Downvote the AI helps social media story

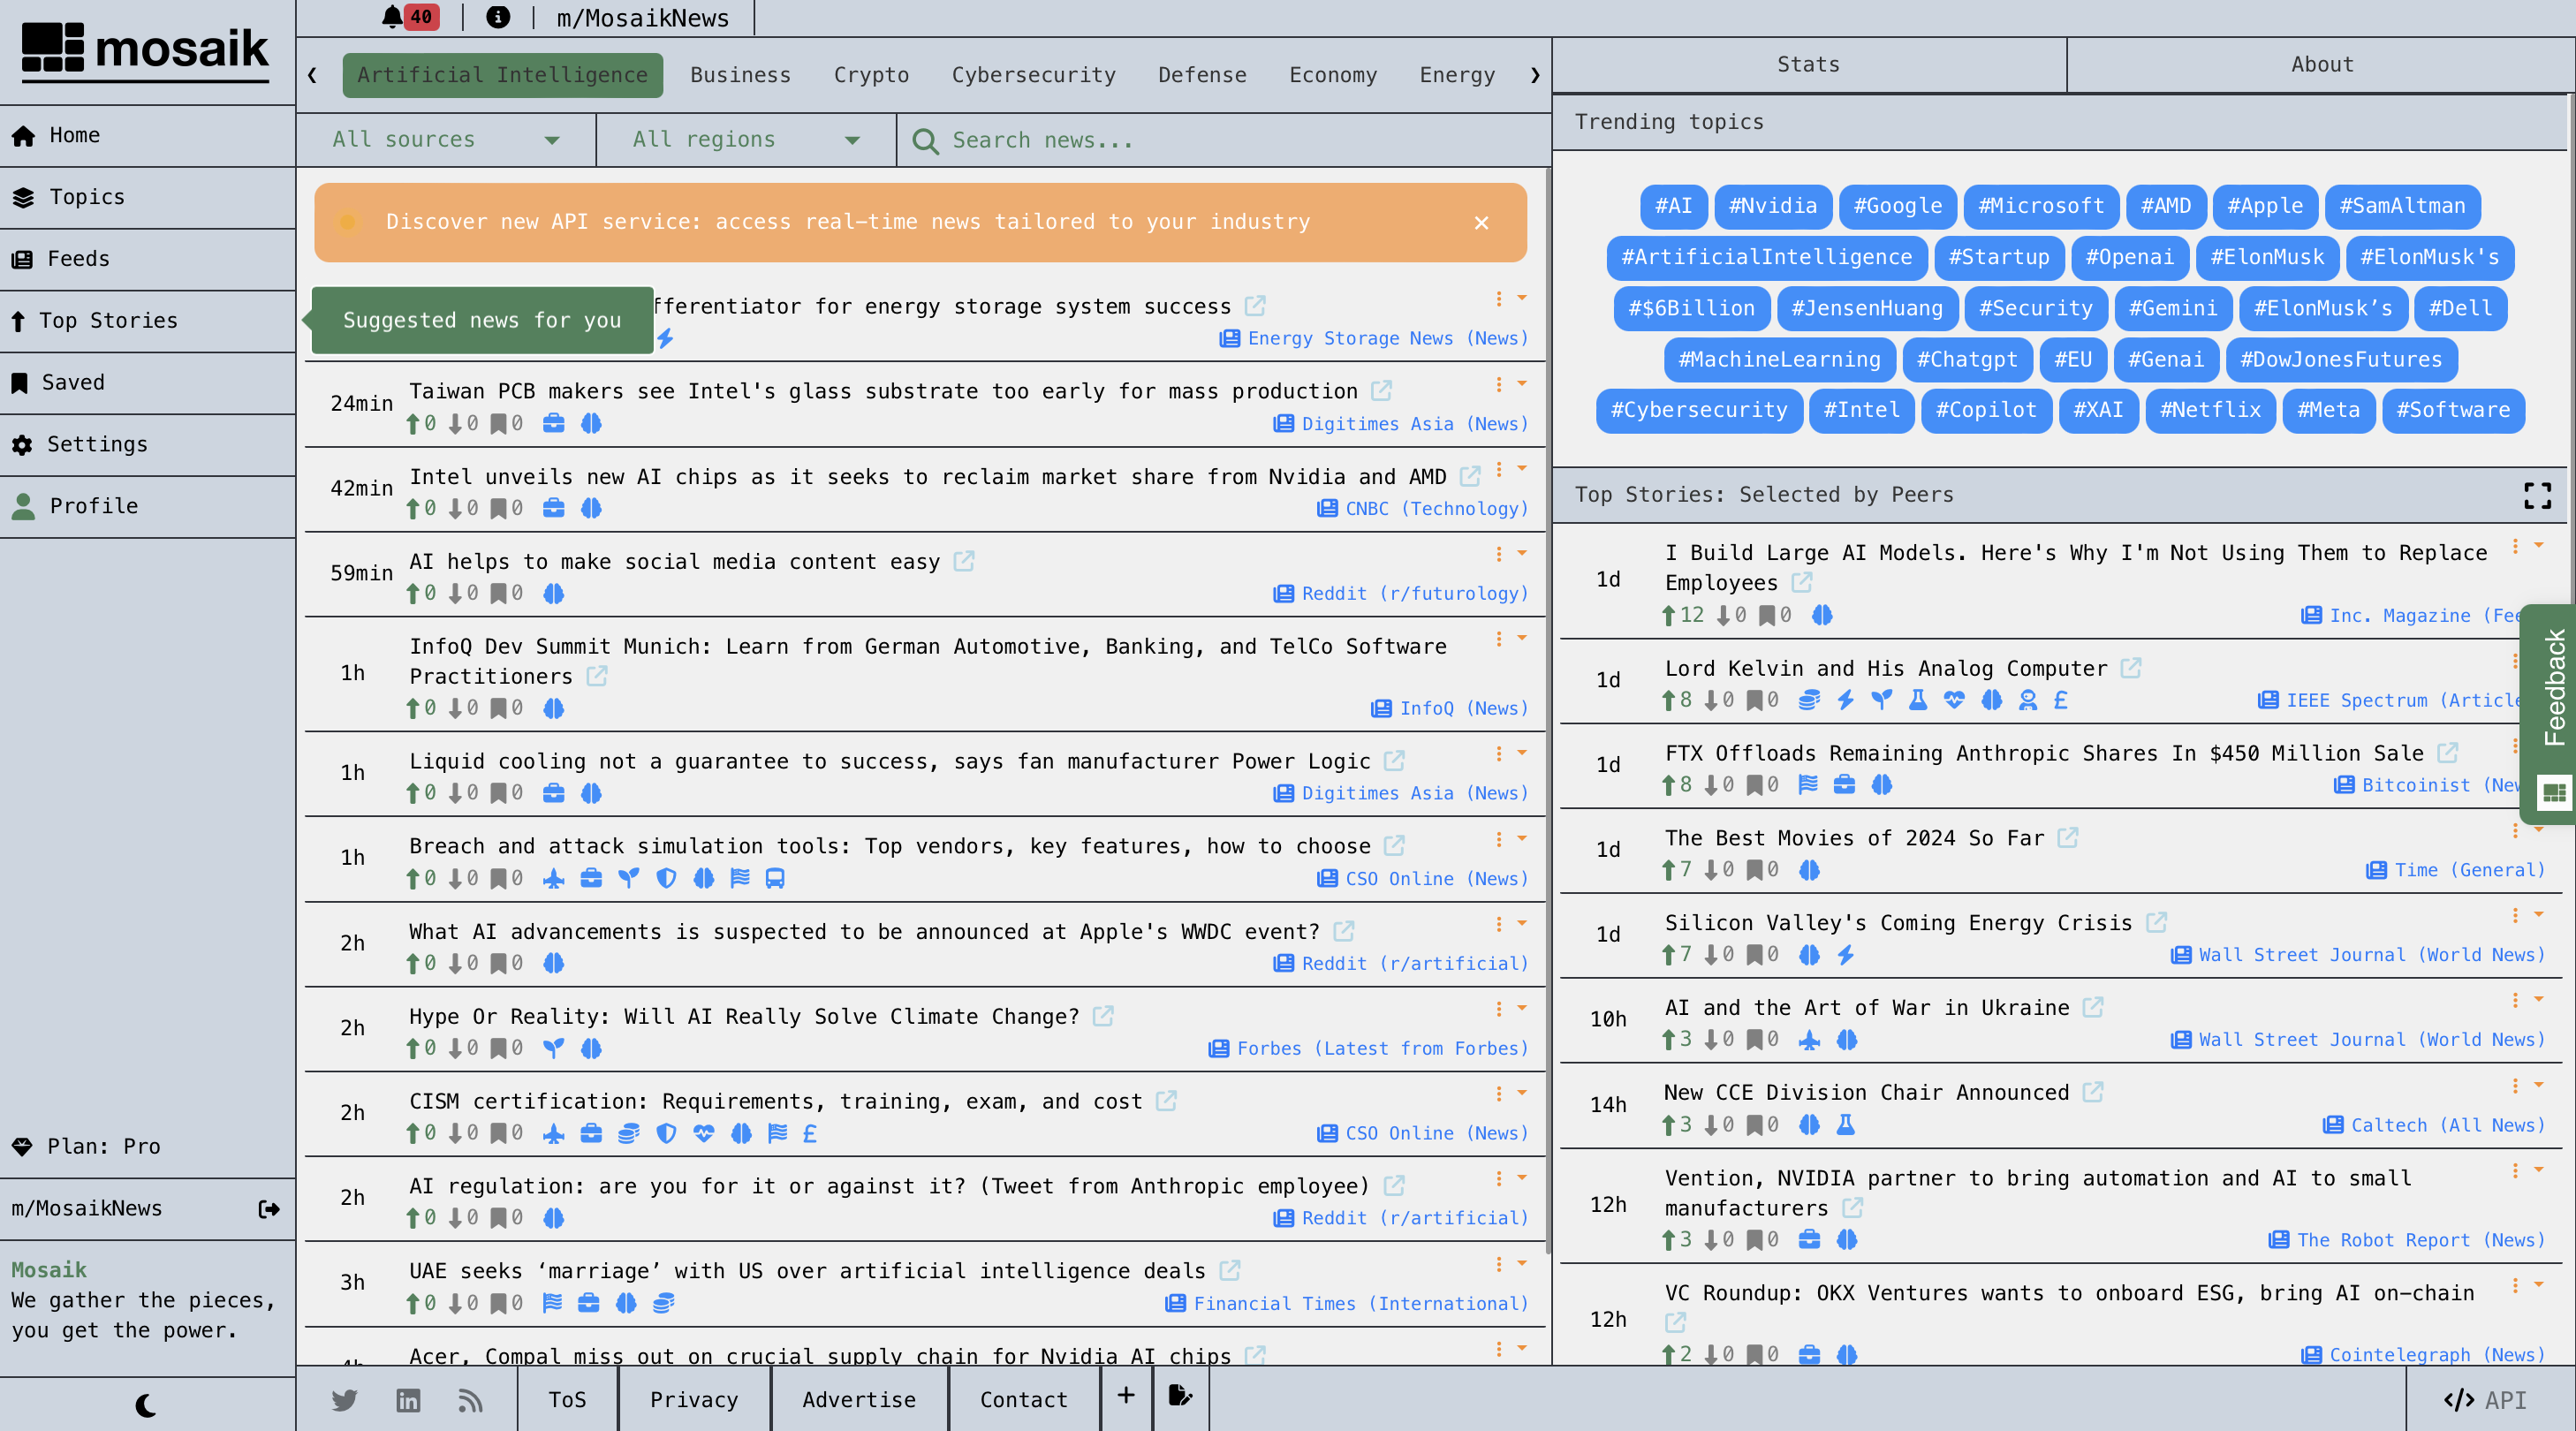coord(456,593)
